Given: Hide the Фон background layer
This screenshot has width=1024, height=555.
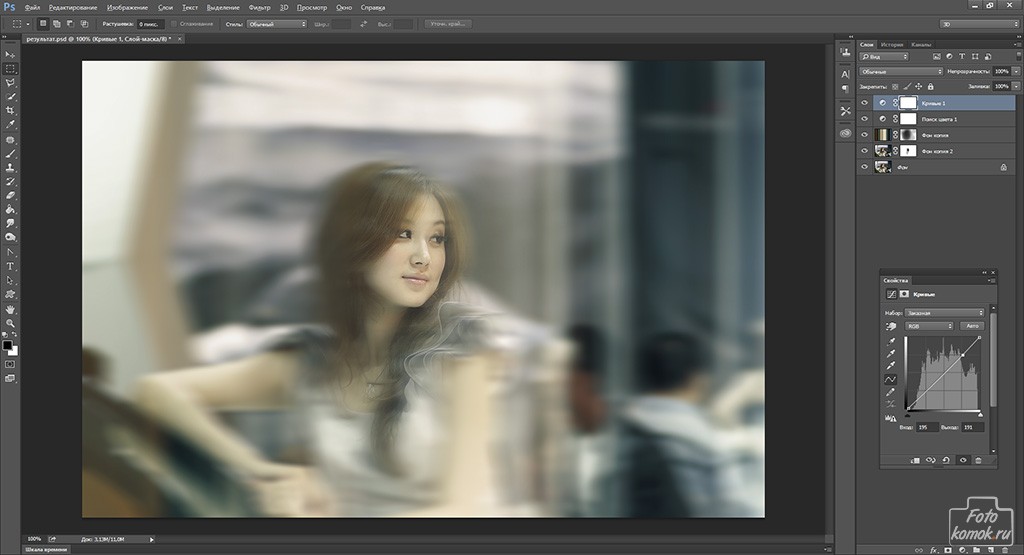Looking at the screenshot, I should (x=864, y=166).
